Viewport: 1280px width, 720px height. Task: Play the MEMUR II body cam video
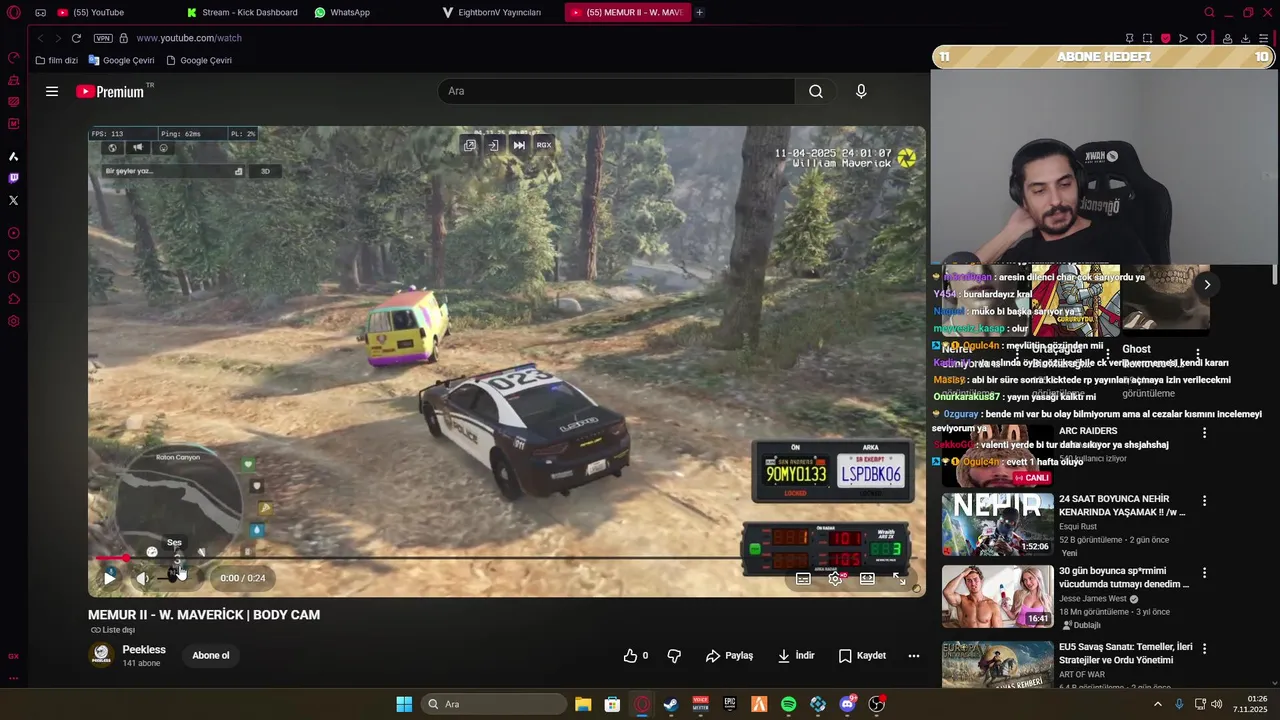click(x=109, y=578)
